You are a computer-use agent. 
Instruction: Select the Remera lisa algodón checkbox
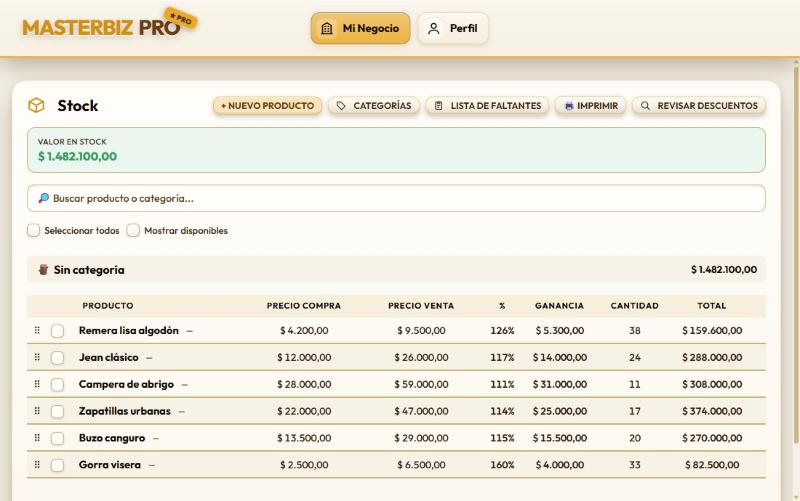58,331
